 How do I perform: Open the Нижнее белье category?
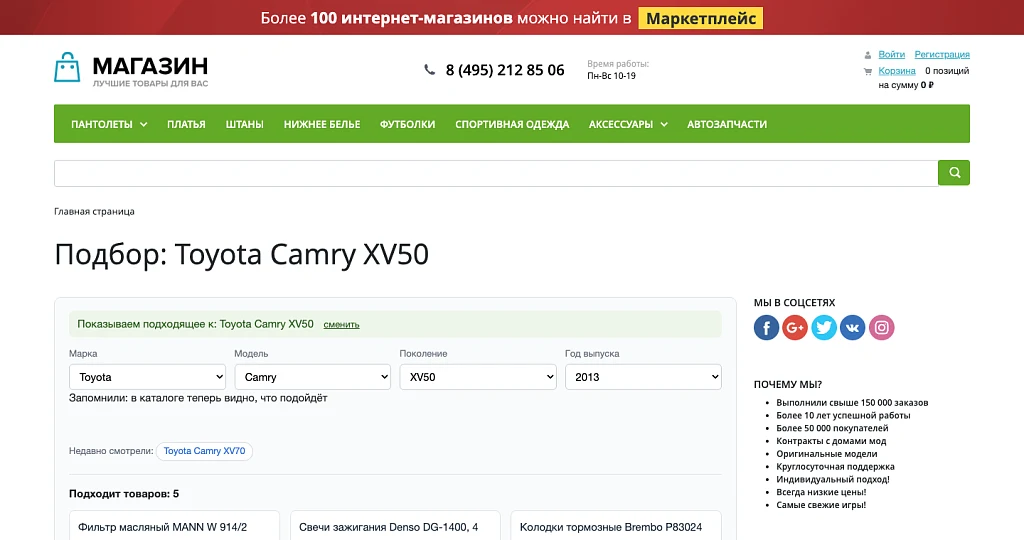pyautogui.click(x=322, y=124)
